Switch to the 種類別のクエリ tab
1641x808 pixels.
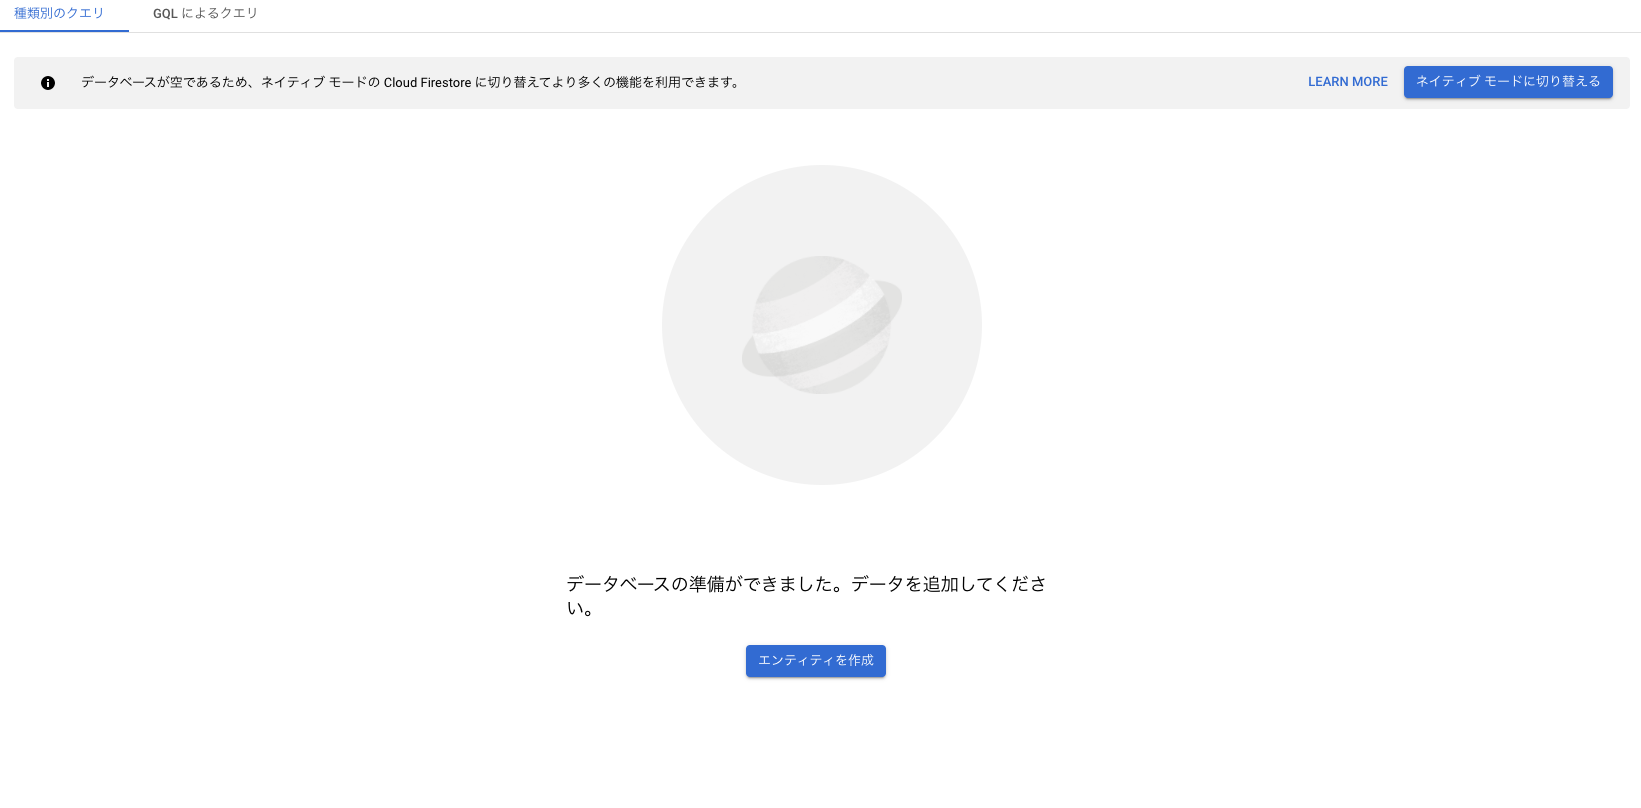[x=59, y=14]
